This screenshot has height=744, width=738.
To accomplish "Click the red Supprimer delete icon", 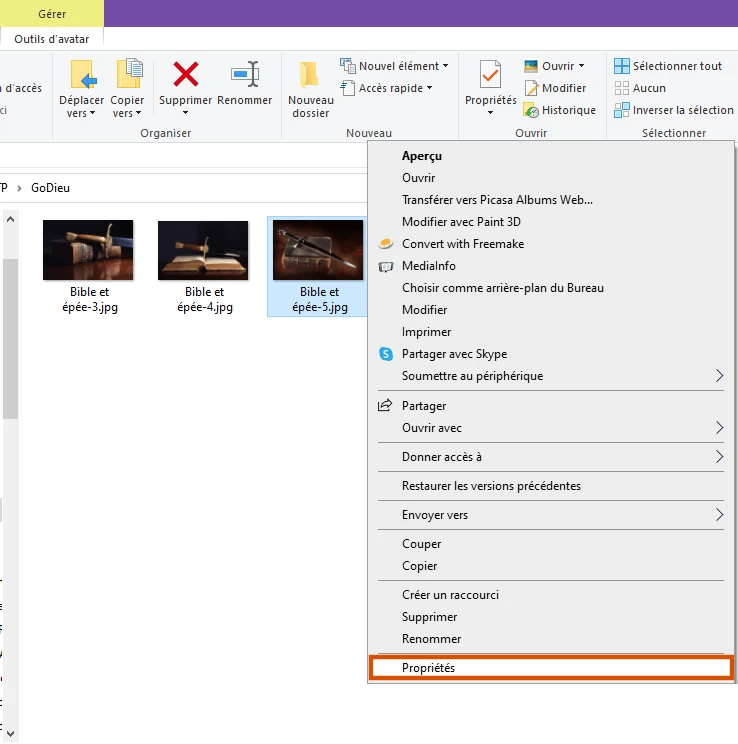I will (185, 76).
